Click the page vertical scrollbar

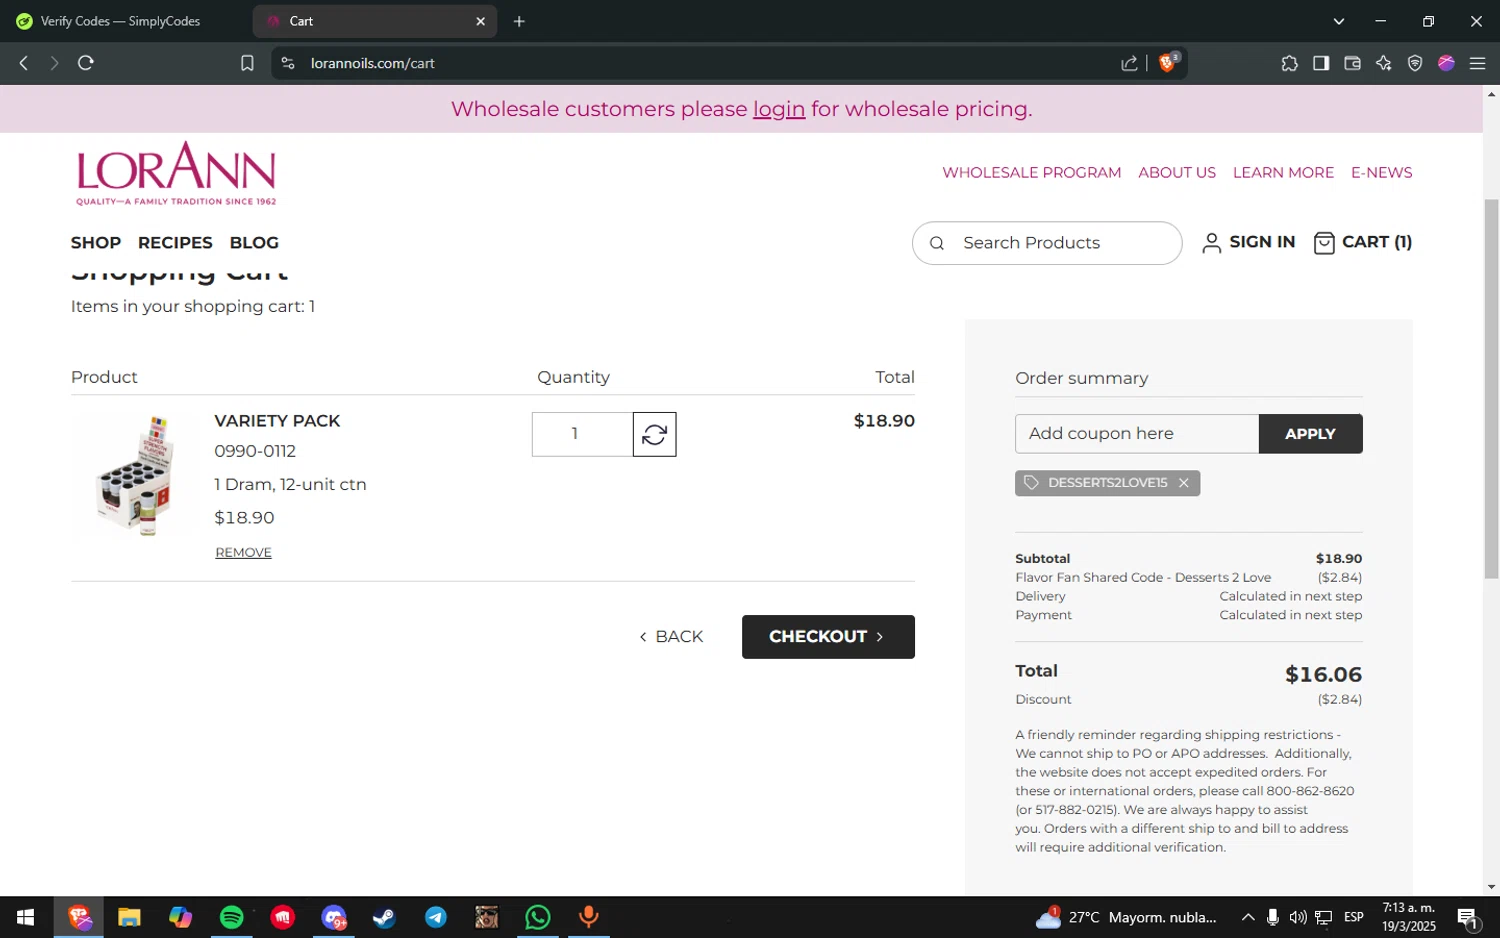pyautogui.click(x=1491, y=389)
